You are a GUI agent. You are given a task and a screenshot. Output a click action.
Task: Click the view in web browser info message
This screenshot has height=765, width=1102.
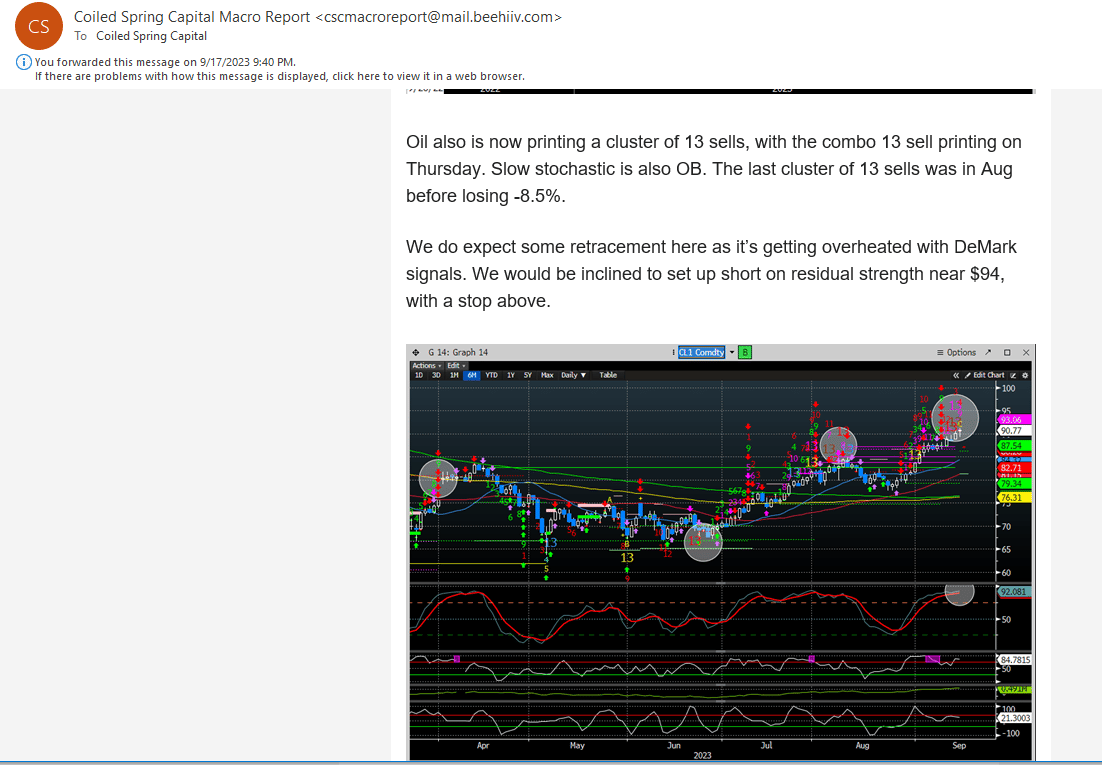pos(280,76)
